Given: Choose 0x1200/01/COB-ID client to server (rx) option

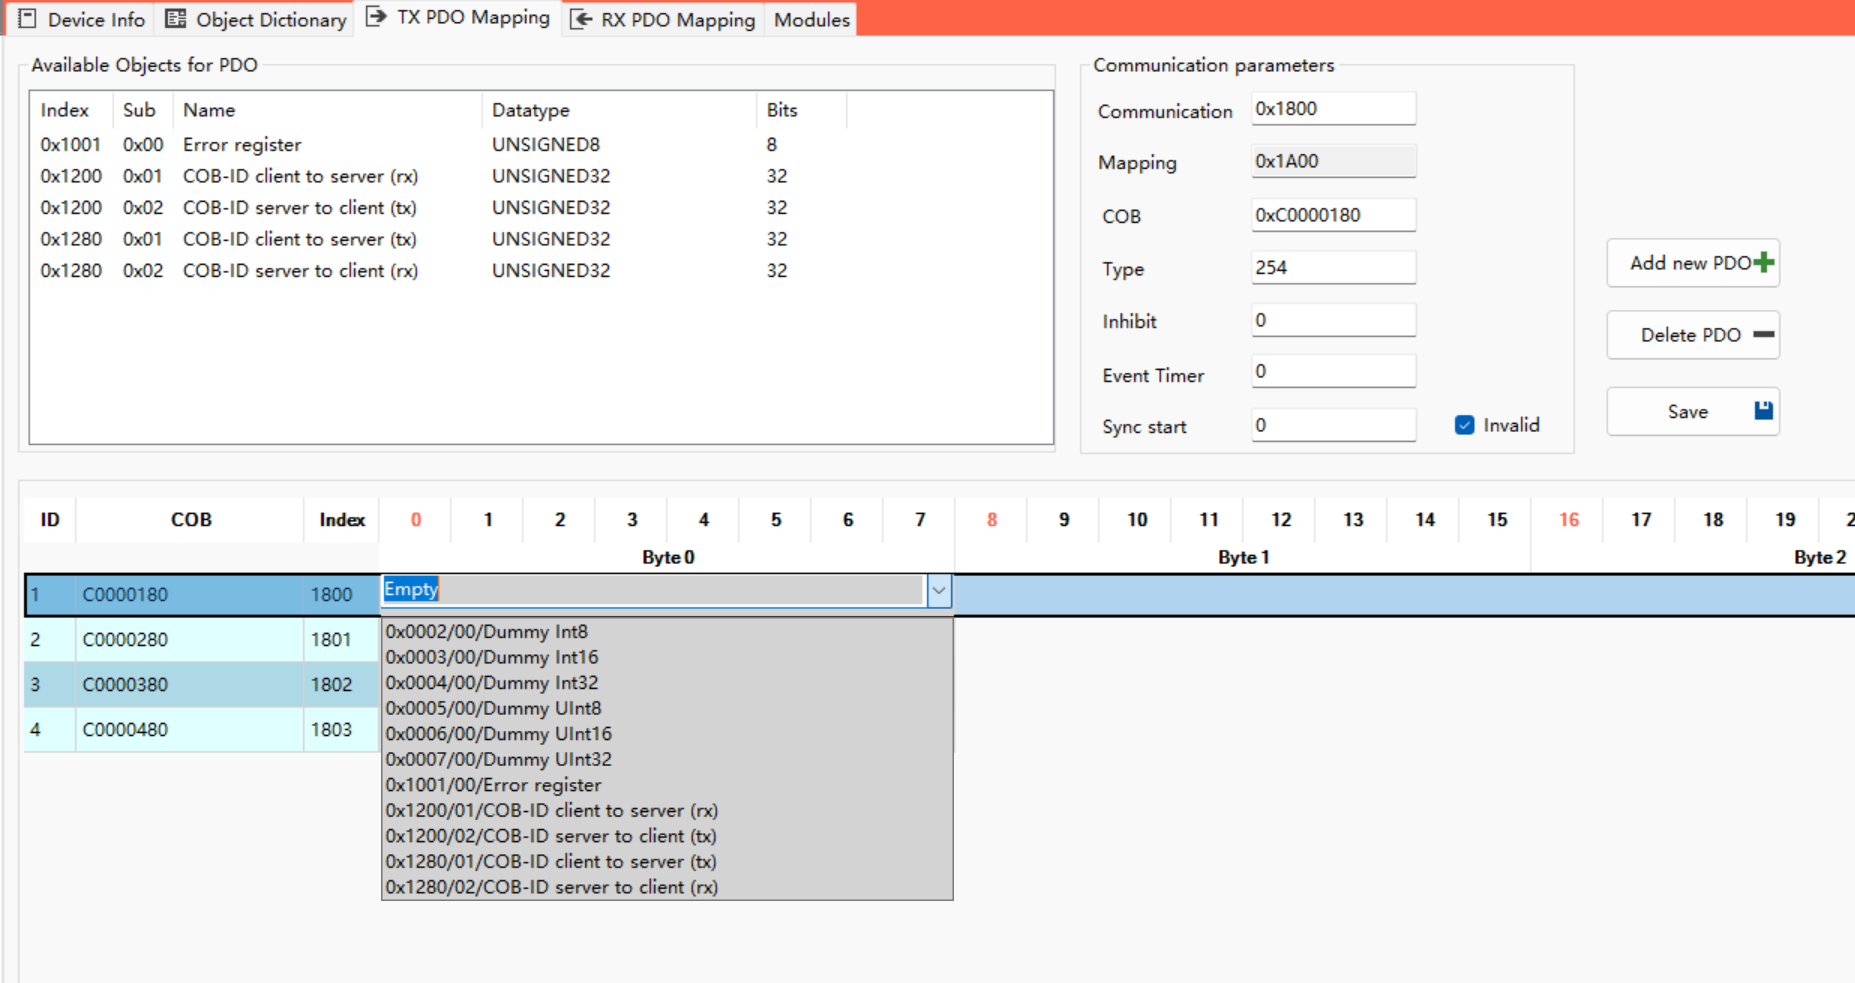Looking at the screenshot, I should click(x=667, y=810).
